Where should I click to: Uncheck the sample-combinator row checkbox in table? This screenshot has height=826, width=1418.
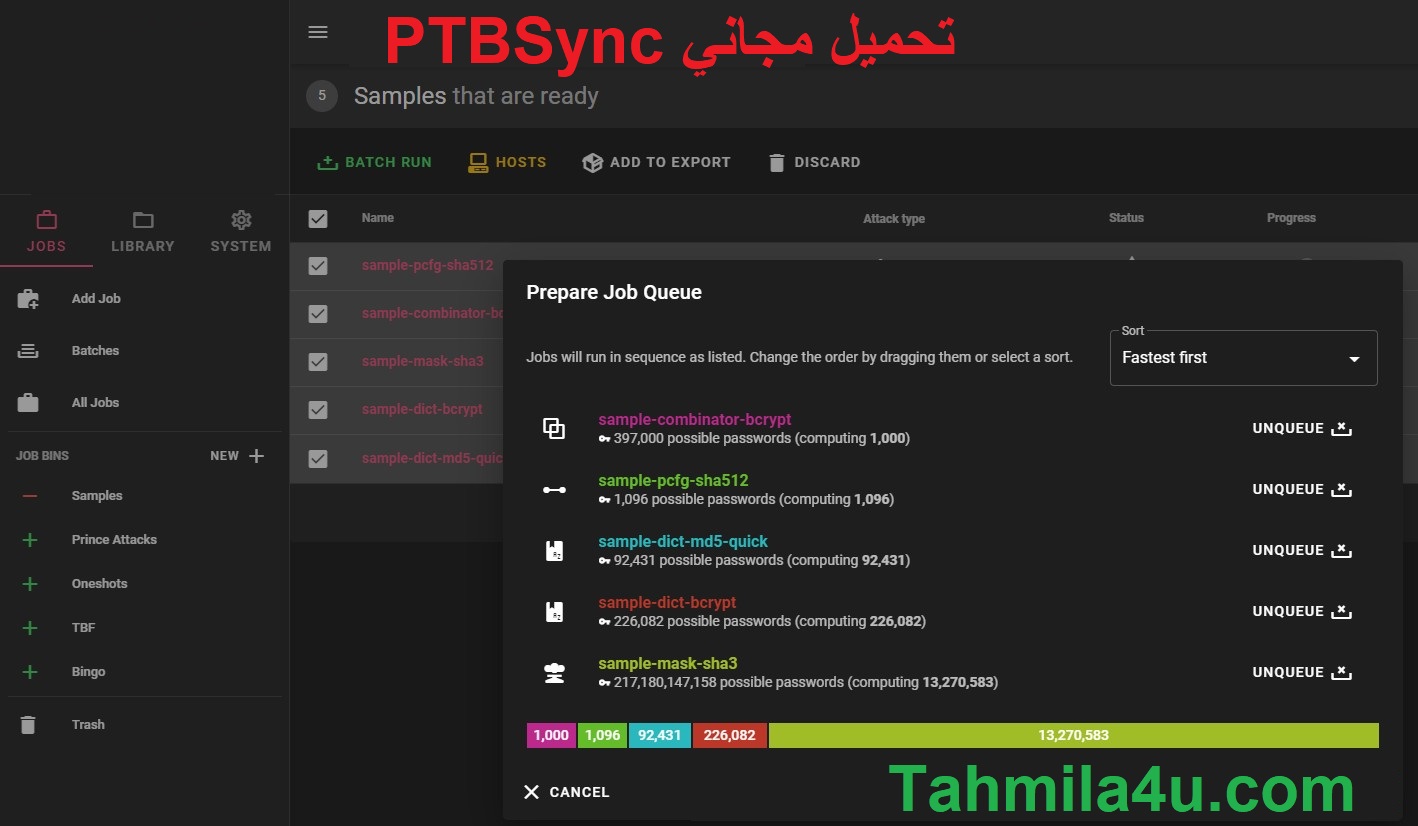tap(318, 314)
